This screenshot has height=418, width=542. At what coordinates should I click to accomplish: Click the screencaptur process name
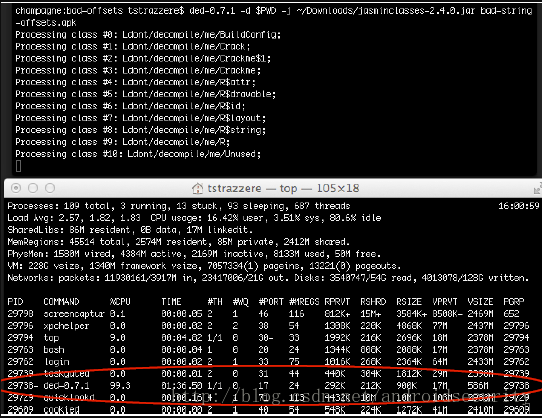(x=74, y=314)
